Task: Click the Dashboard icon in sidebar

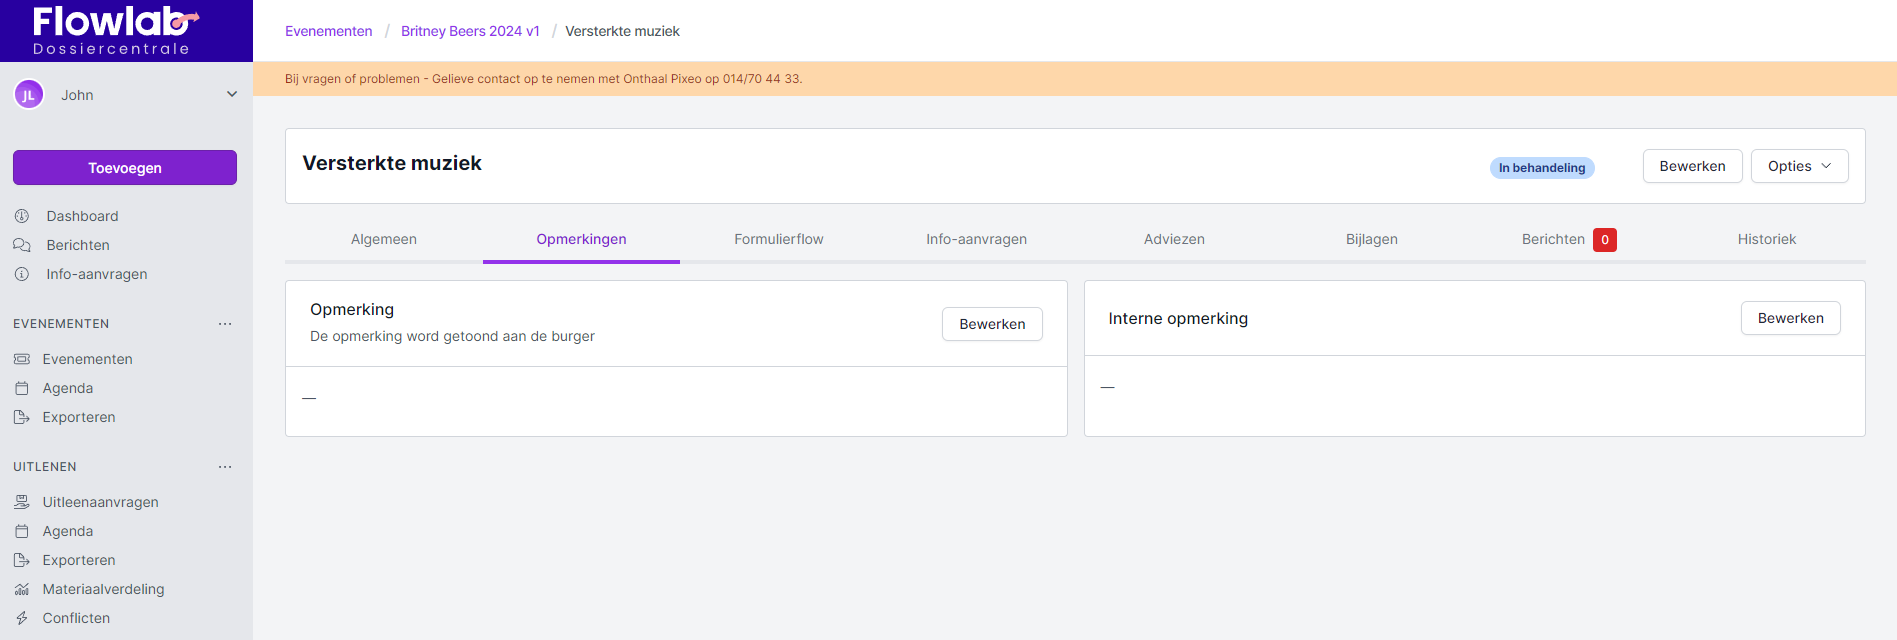Action: click(22, 216)
